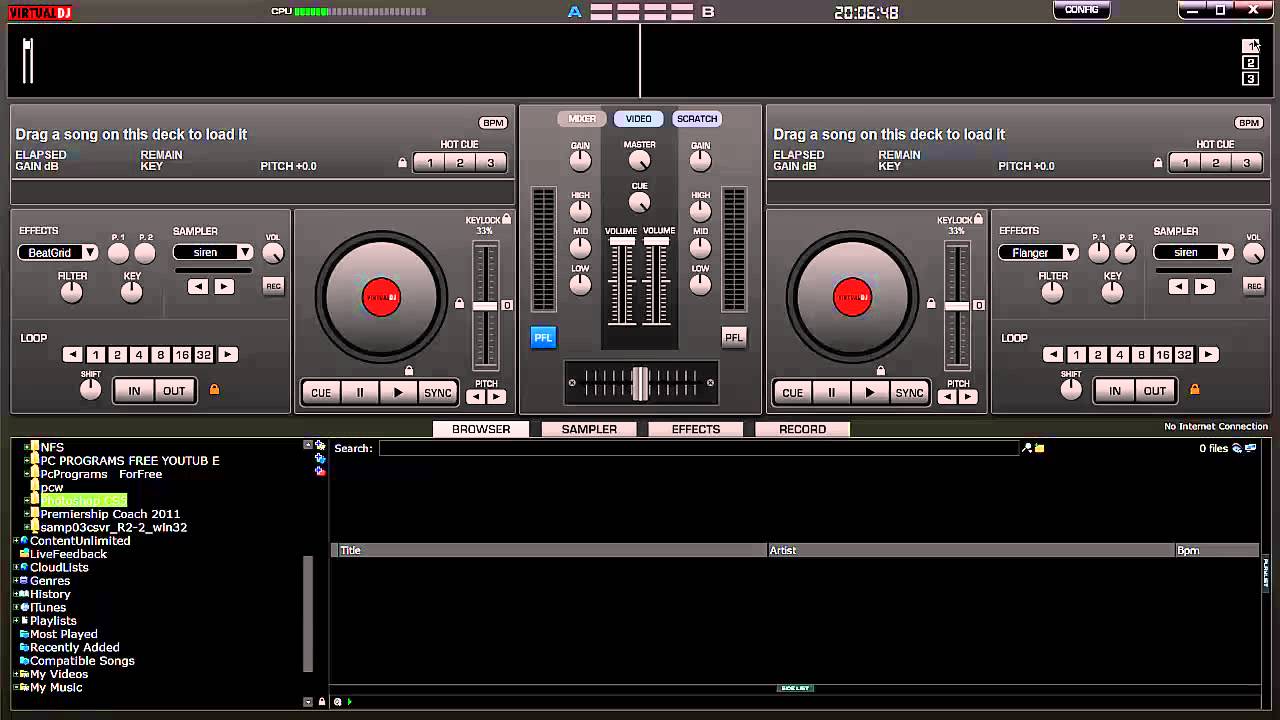1280x720 pixels.
Task: Click the right sampler previous-sample arrow
Action: pos(1179,287)
